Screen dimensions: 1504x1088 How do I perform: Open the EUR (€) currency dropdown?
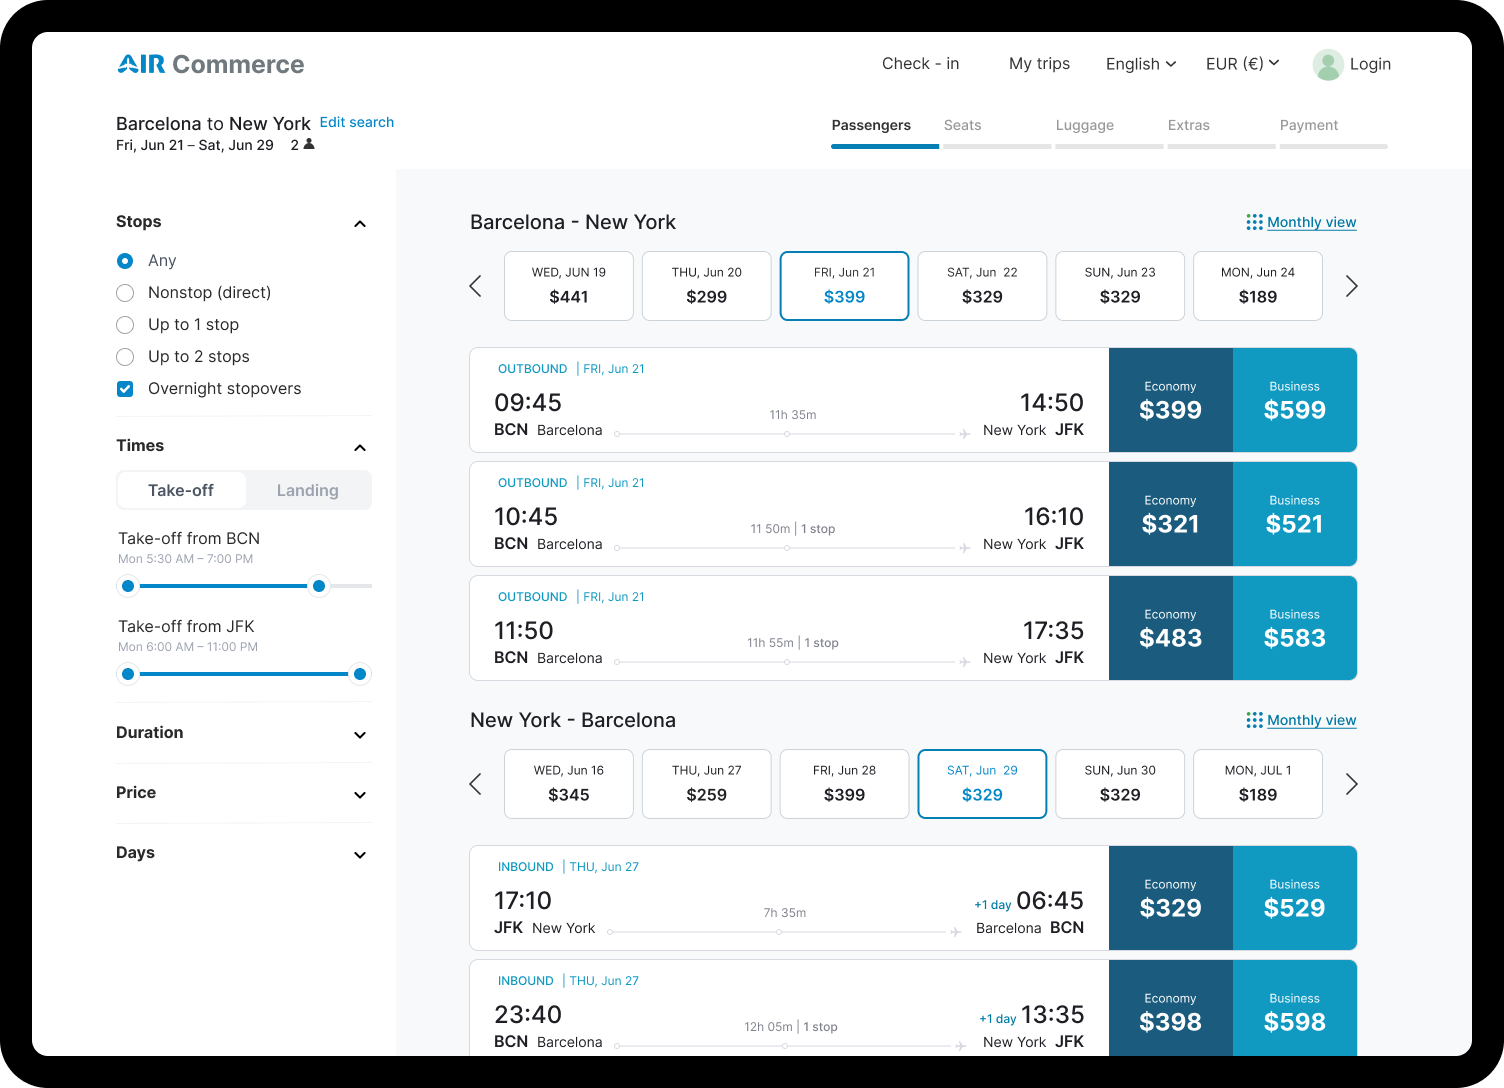coord(1242,64)
